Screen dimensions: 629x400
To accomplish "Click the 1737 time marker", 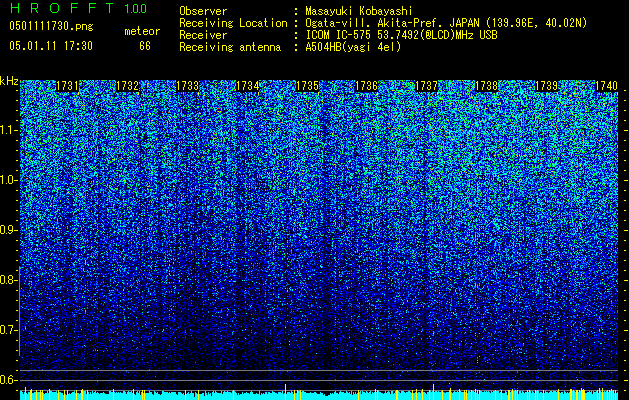I will [426, 86].
